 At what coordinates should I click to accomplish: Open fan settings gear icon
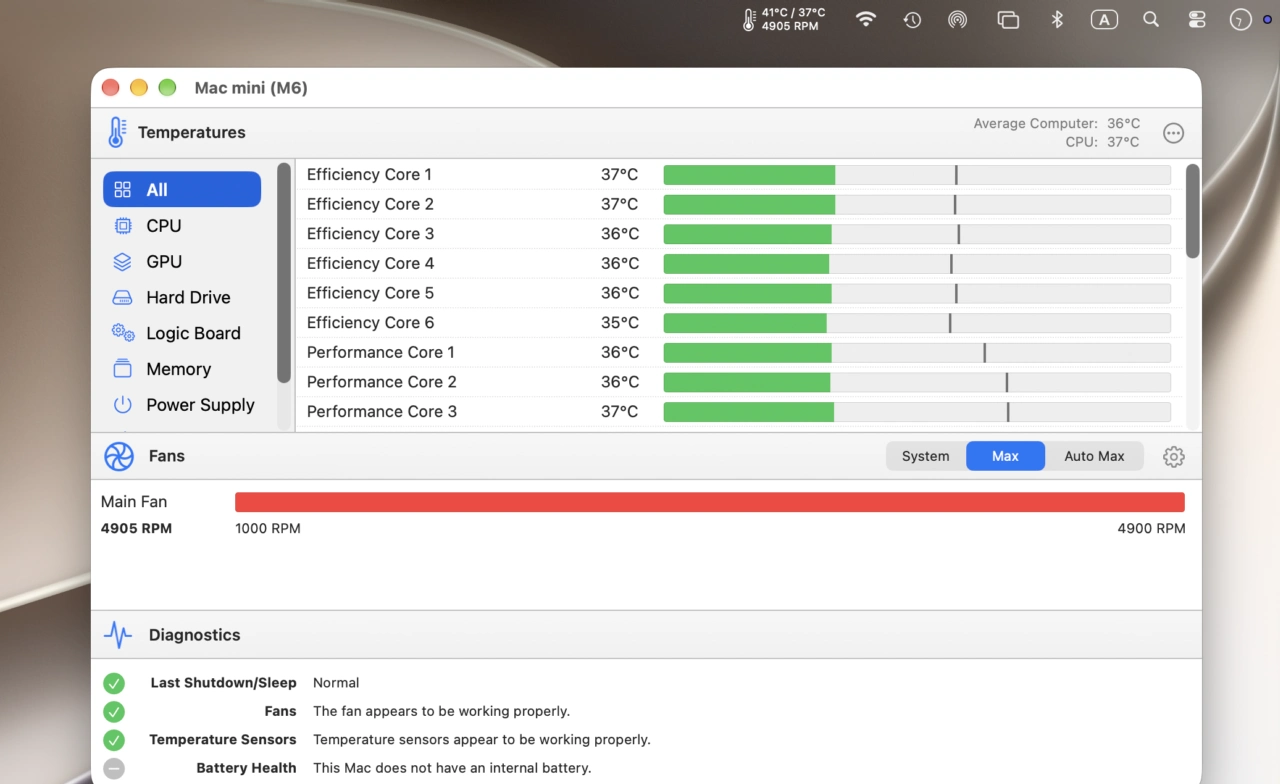[x=1174, y=457]
